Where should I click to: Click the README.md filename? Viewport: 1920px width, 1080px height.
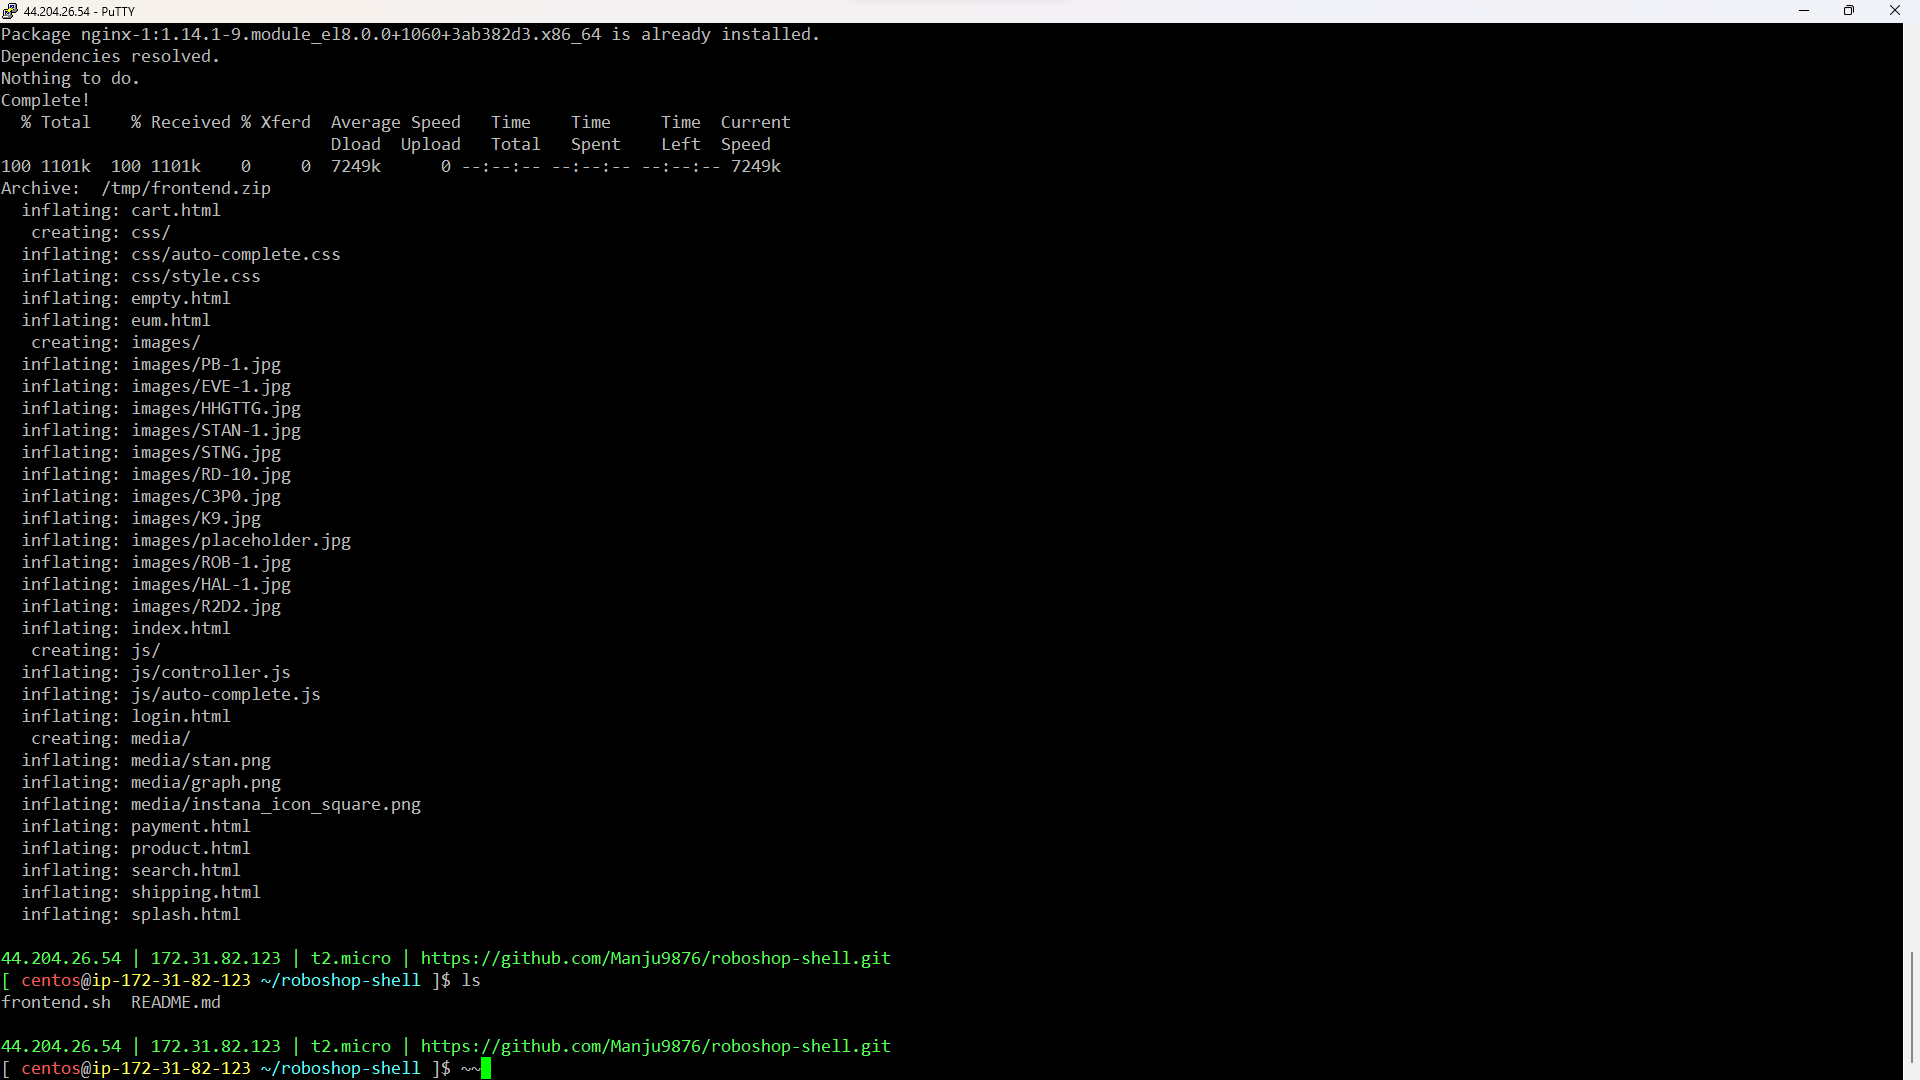click(175, 1002)
